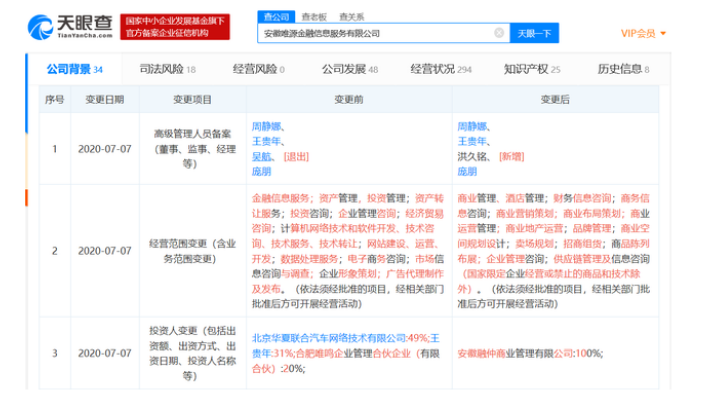Select the 2020-07-07 date in row 2
Viewport: 706px width, 410px height.
coord(104,251)
